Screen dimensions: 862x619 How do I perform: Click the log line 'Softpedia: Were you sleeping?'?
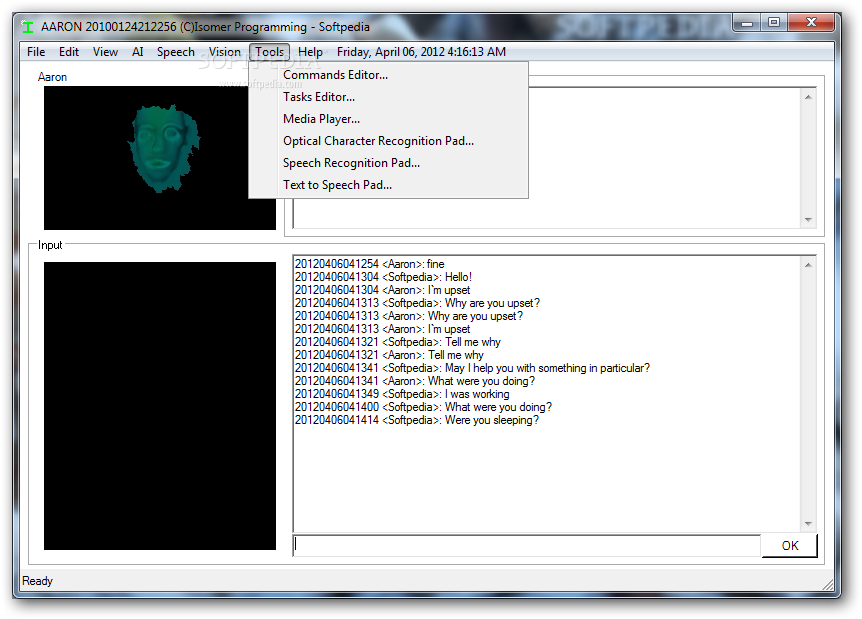(417, 420)
